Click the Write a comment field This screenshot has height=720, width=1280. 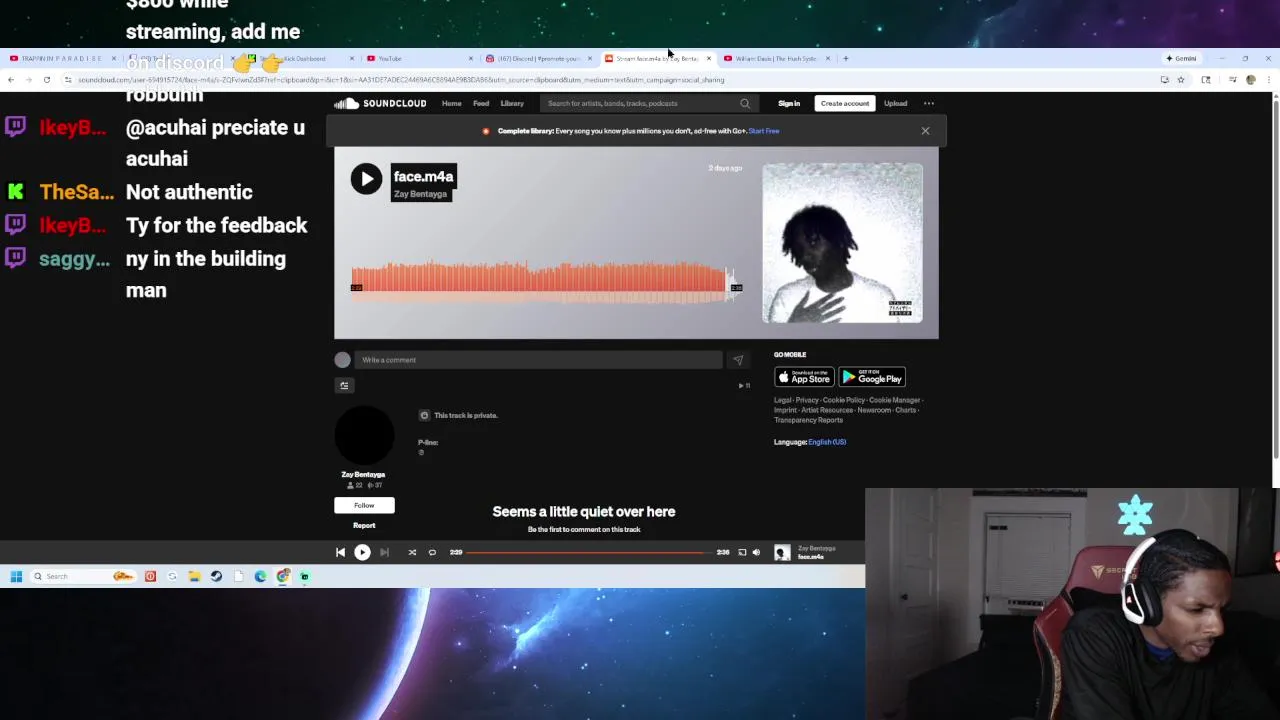(538, 360)
